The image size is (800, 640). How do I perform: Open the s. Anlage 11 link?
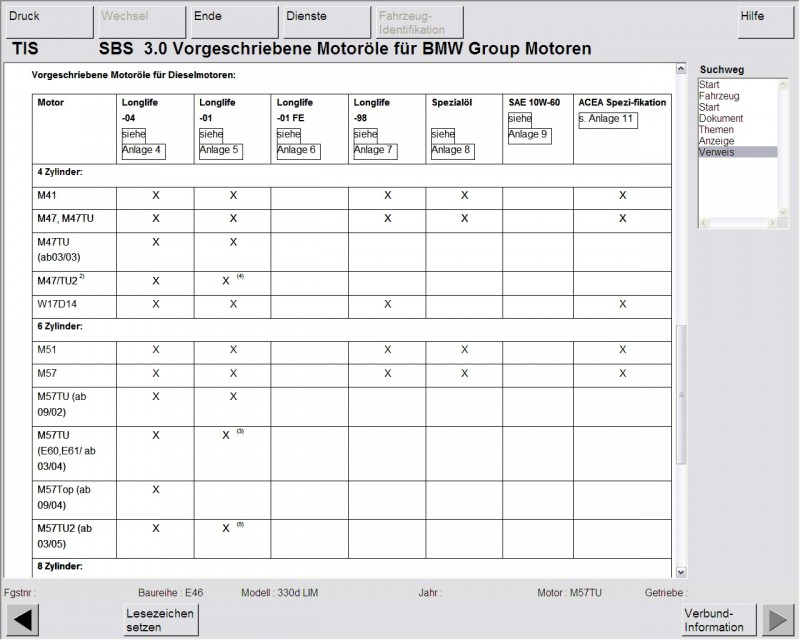[x=608, y=119]
